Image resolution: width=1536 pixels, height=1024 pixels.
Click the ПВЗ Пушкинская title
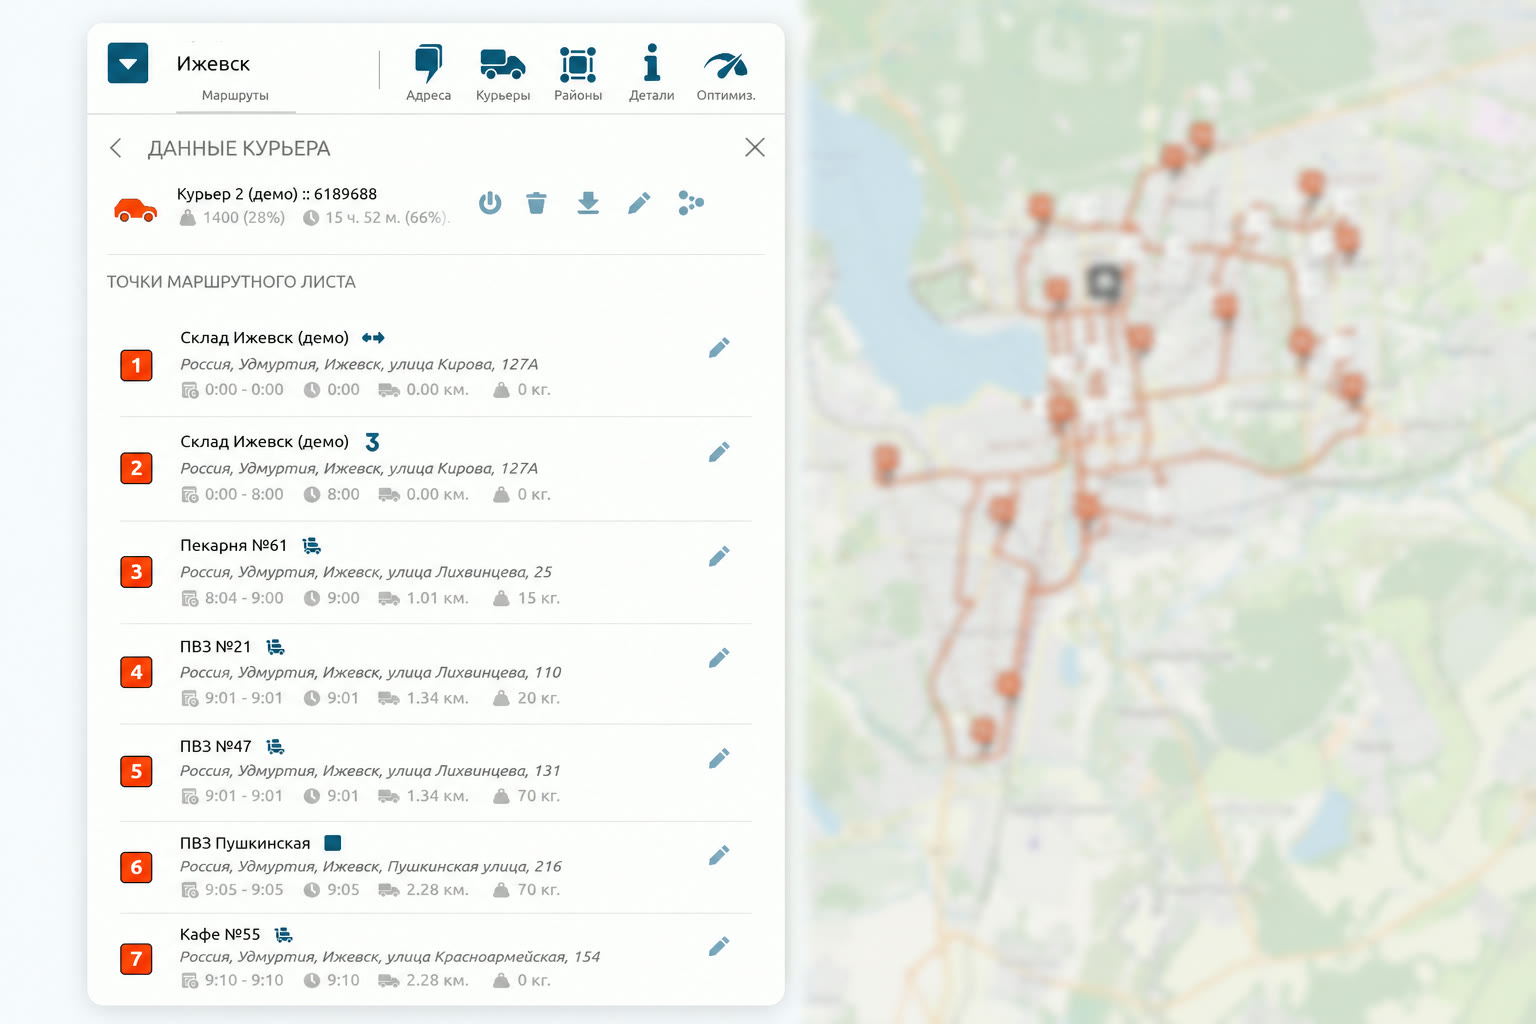click(x=245, y=843)
